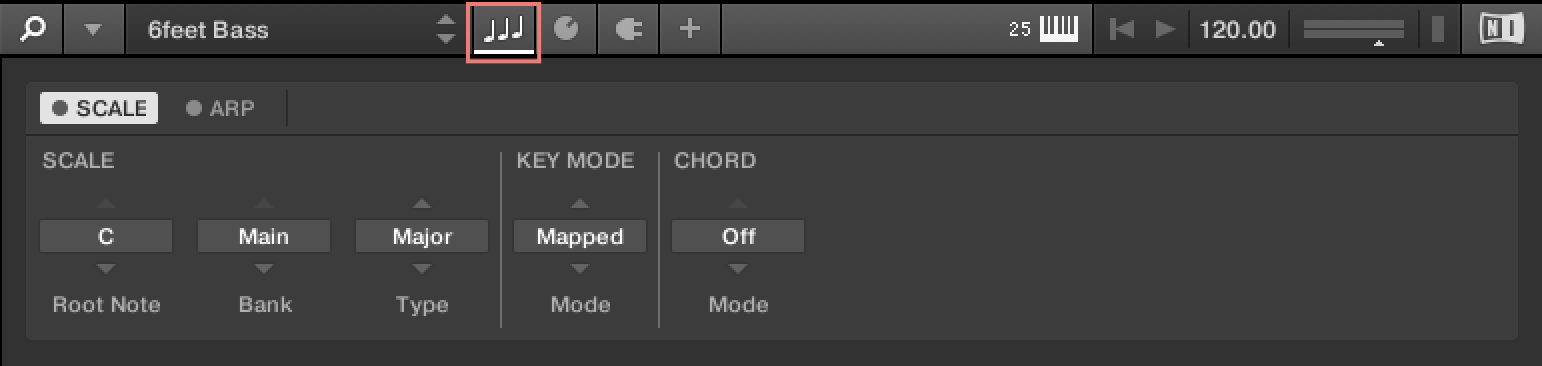The height and width of the screenshot is (366, 1542).
Task: Click the transport play button
Action: tap(1165, 30)
